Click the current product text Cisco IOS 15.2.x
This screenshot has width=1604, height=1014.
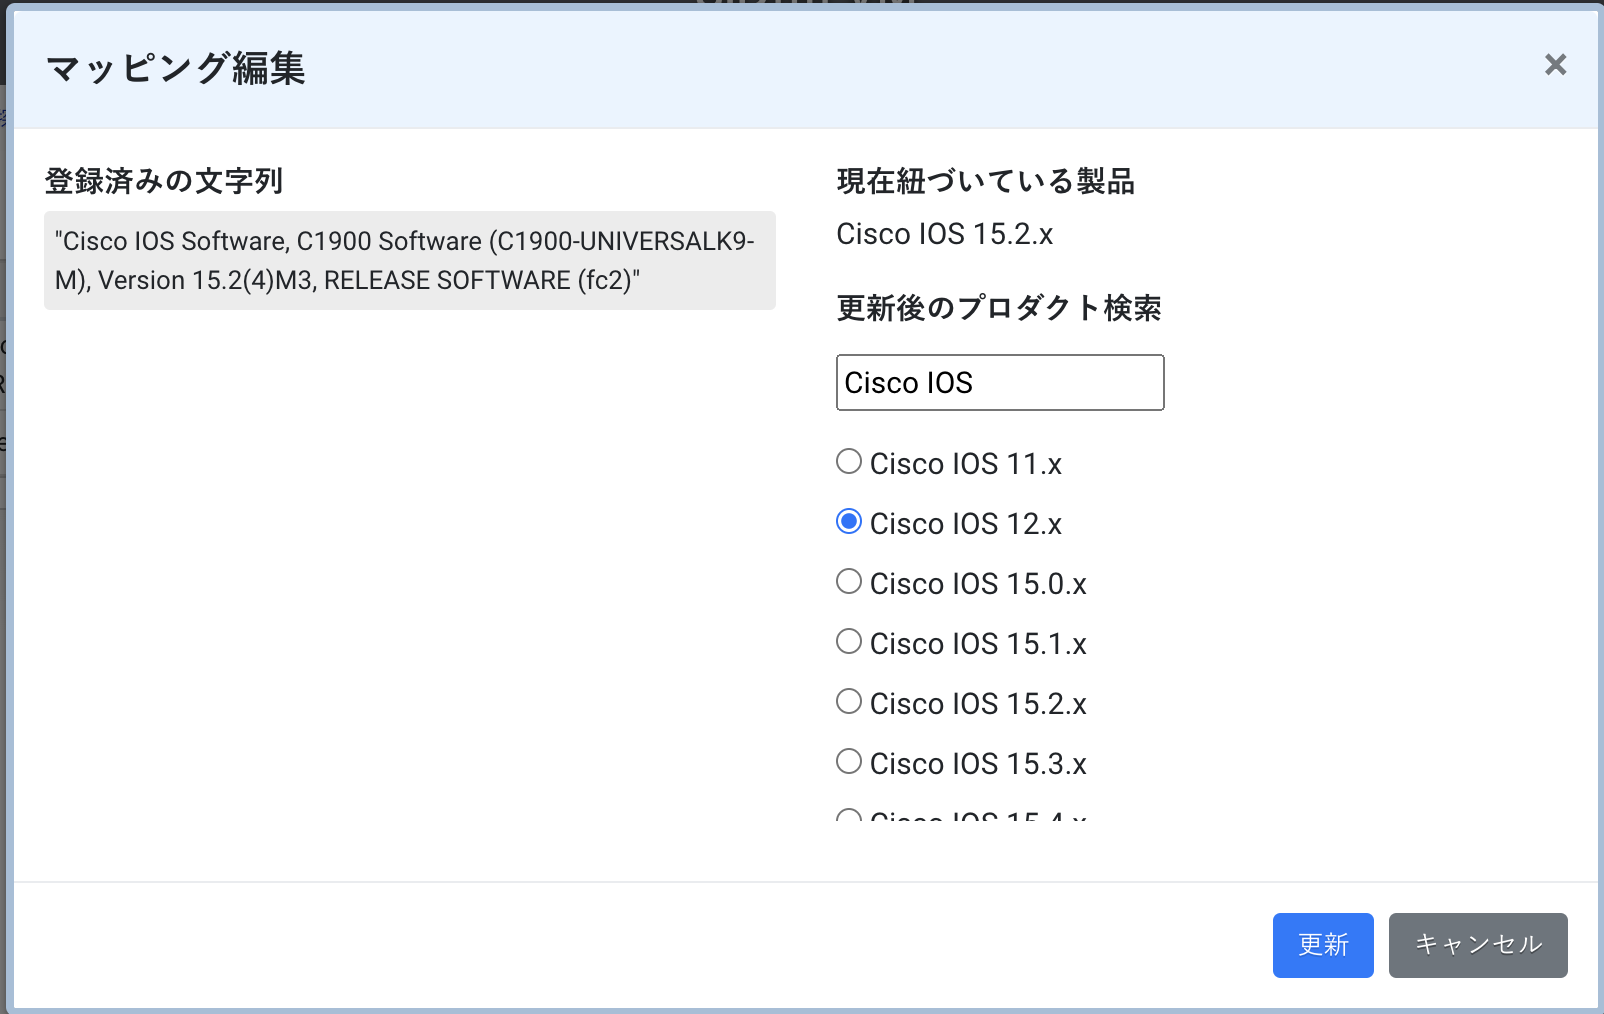(x=945, y=234)
